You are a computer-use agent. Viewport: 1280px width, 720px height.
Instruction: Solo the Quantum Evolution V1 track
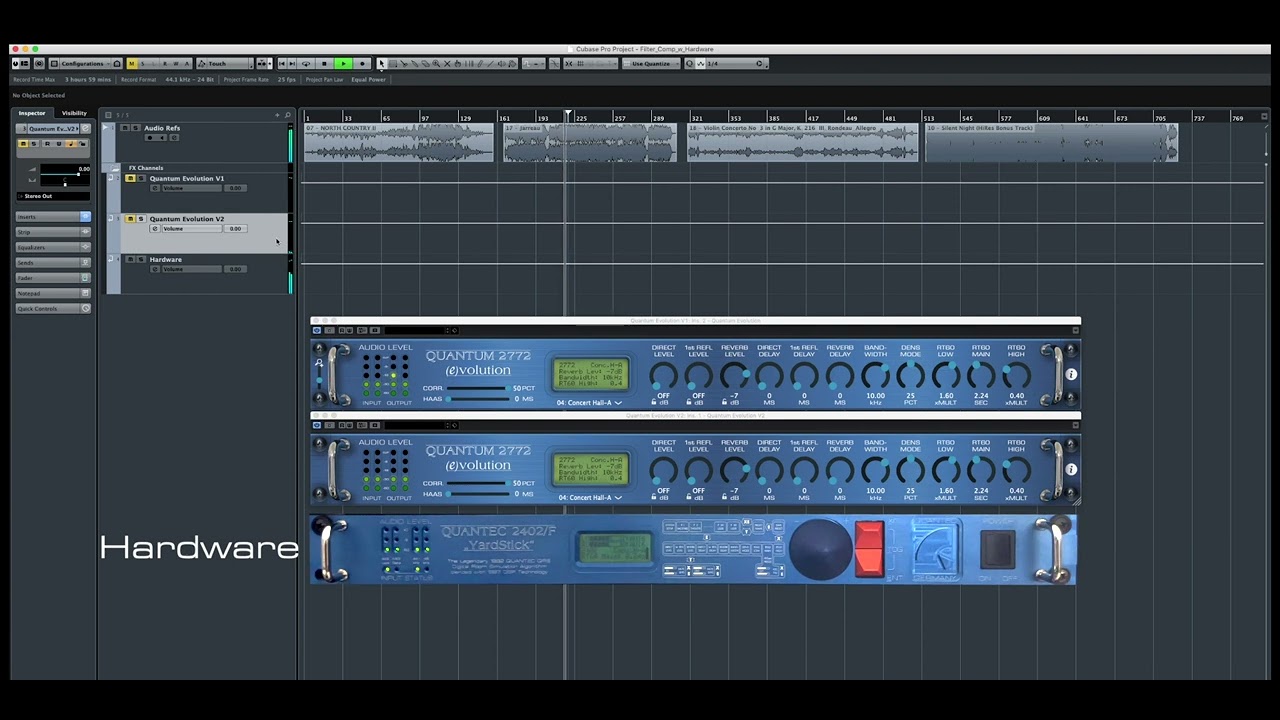[x=141, y=178]
